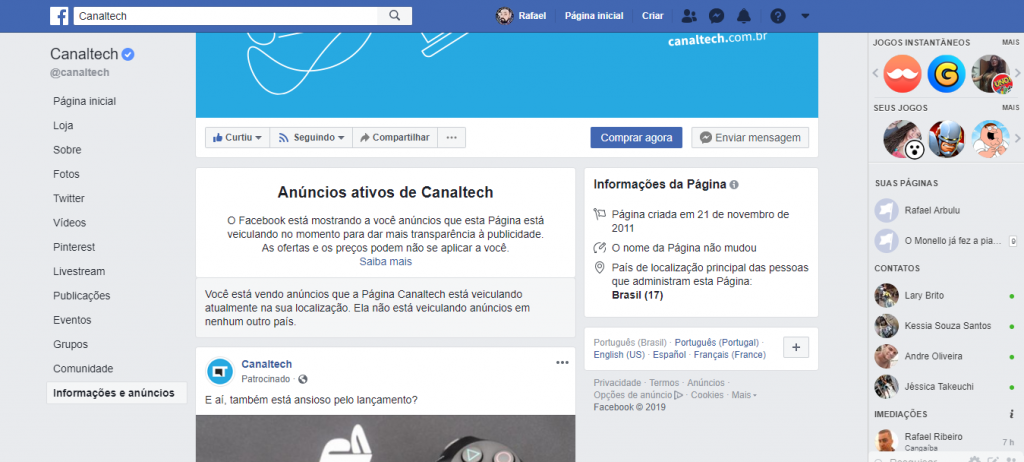Switch language to Português (Portugal)

(x=716, y=342)
